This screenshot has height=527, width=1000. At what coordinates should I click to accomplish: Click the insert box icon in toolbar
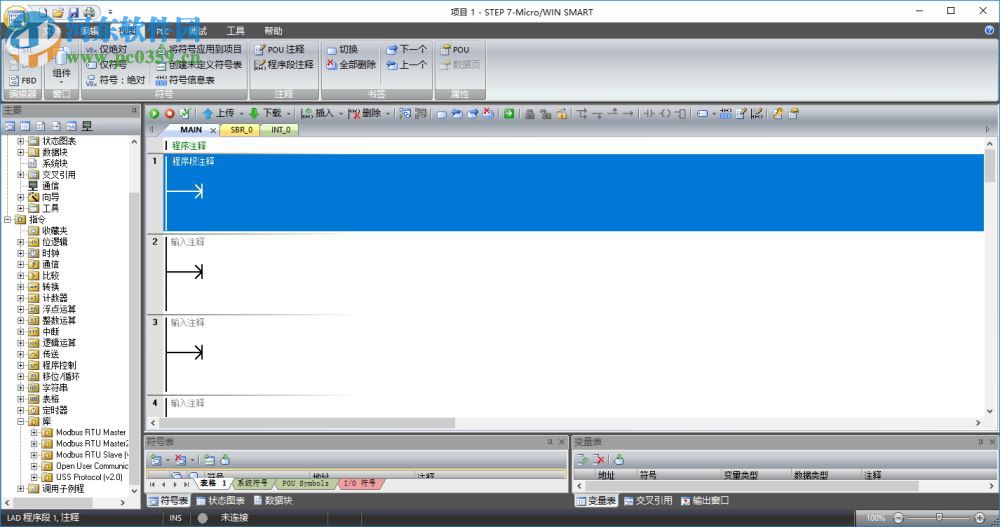(x=680, y=114)
